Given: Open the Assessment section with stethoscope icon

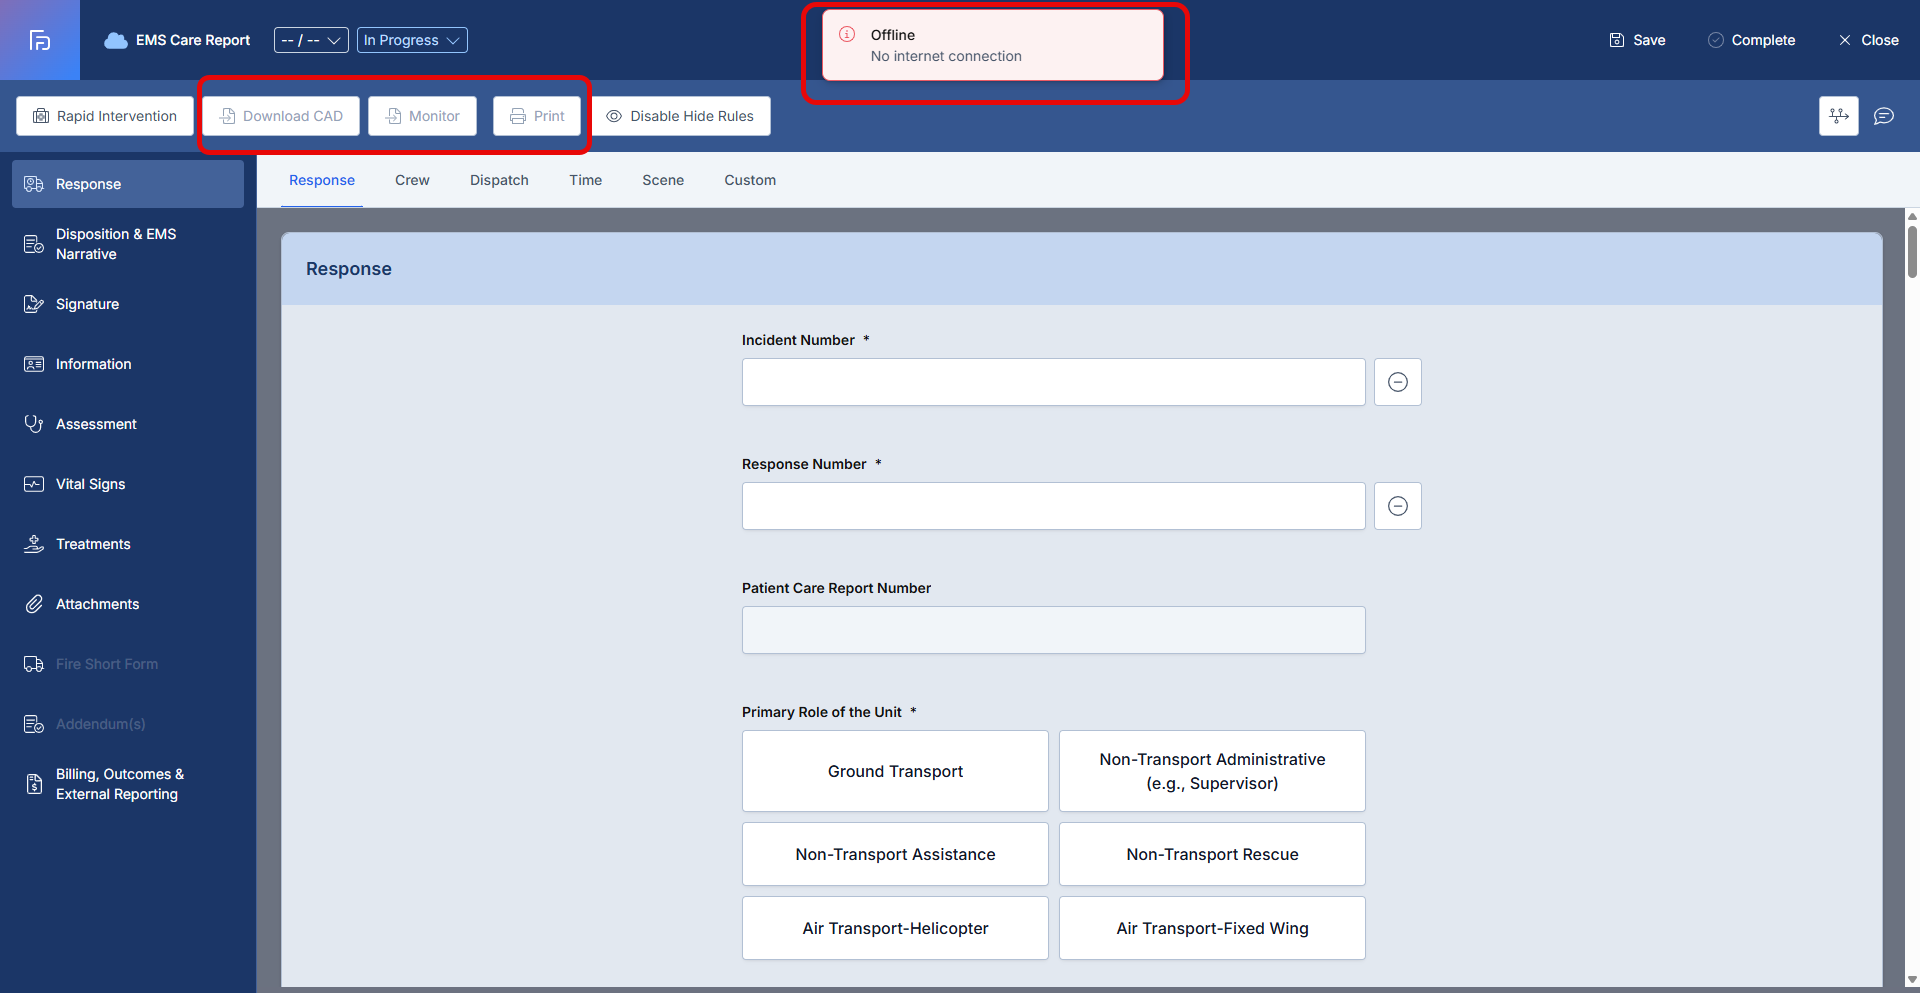Looking at the screenshot, I should [x=128, y=424].
